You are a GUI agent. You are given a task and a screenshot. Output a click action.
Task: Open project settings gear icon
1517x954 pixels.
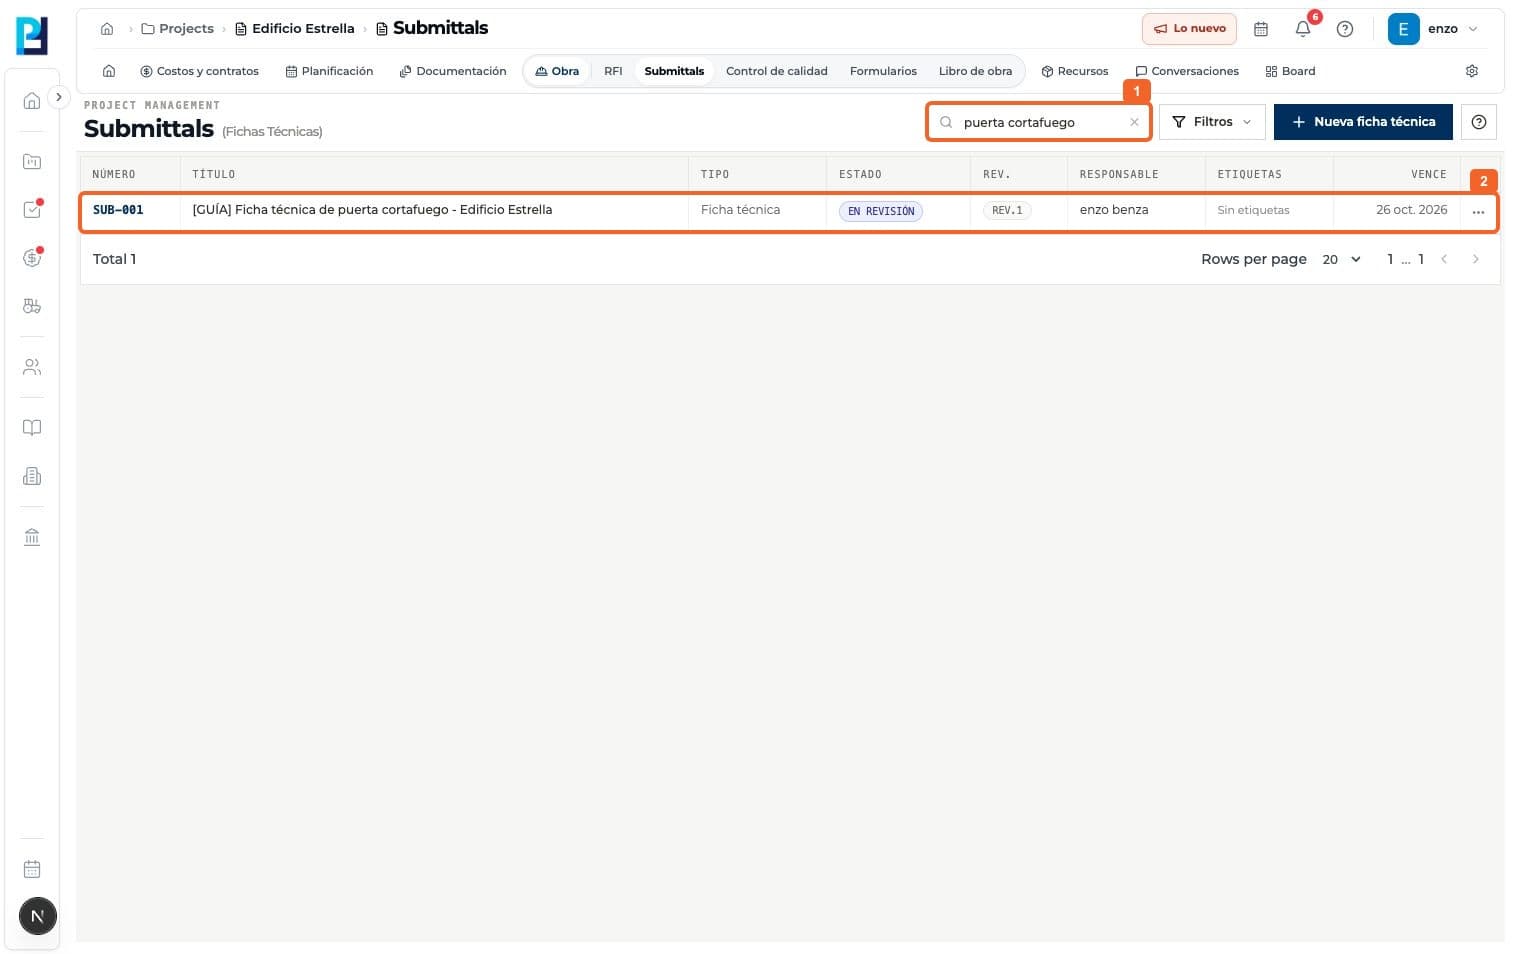point(1472,71)
